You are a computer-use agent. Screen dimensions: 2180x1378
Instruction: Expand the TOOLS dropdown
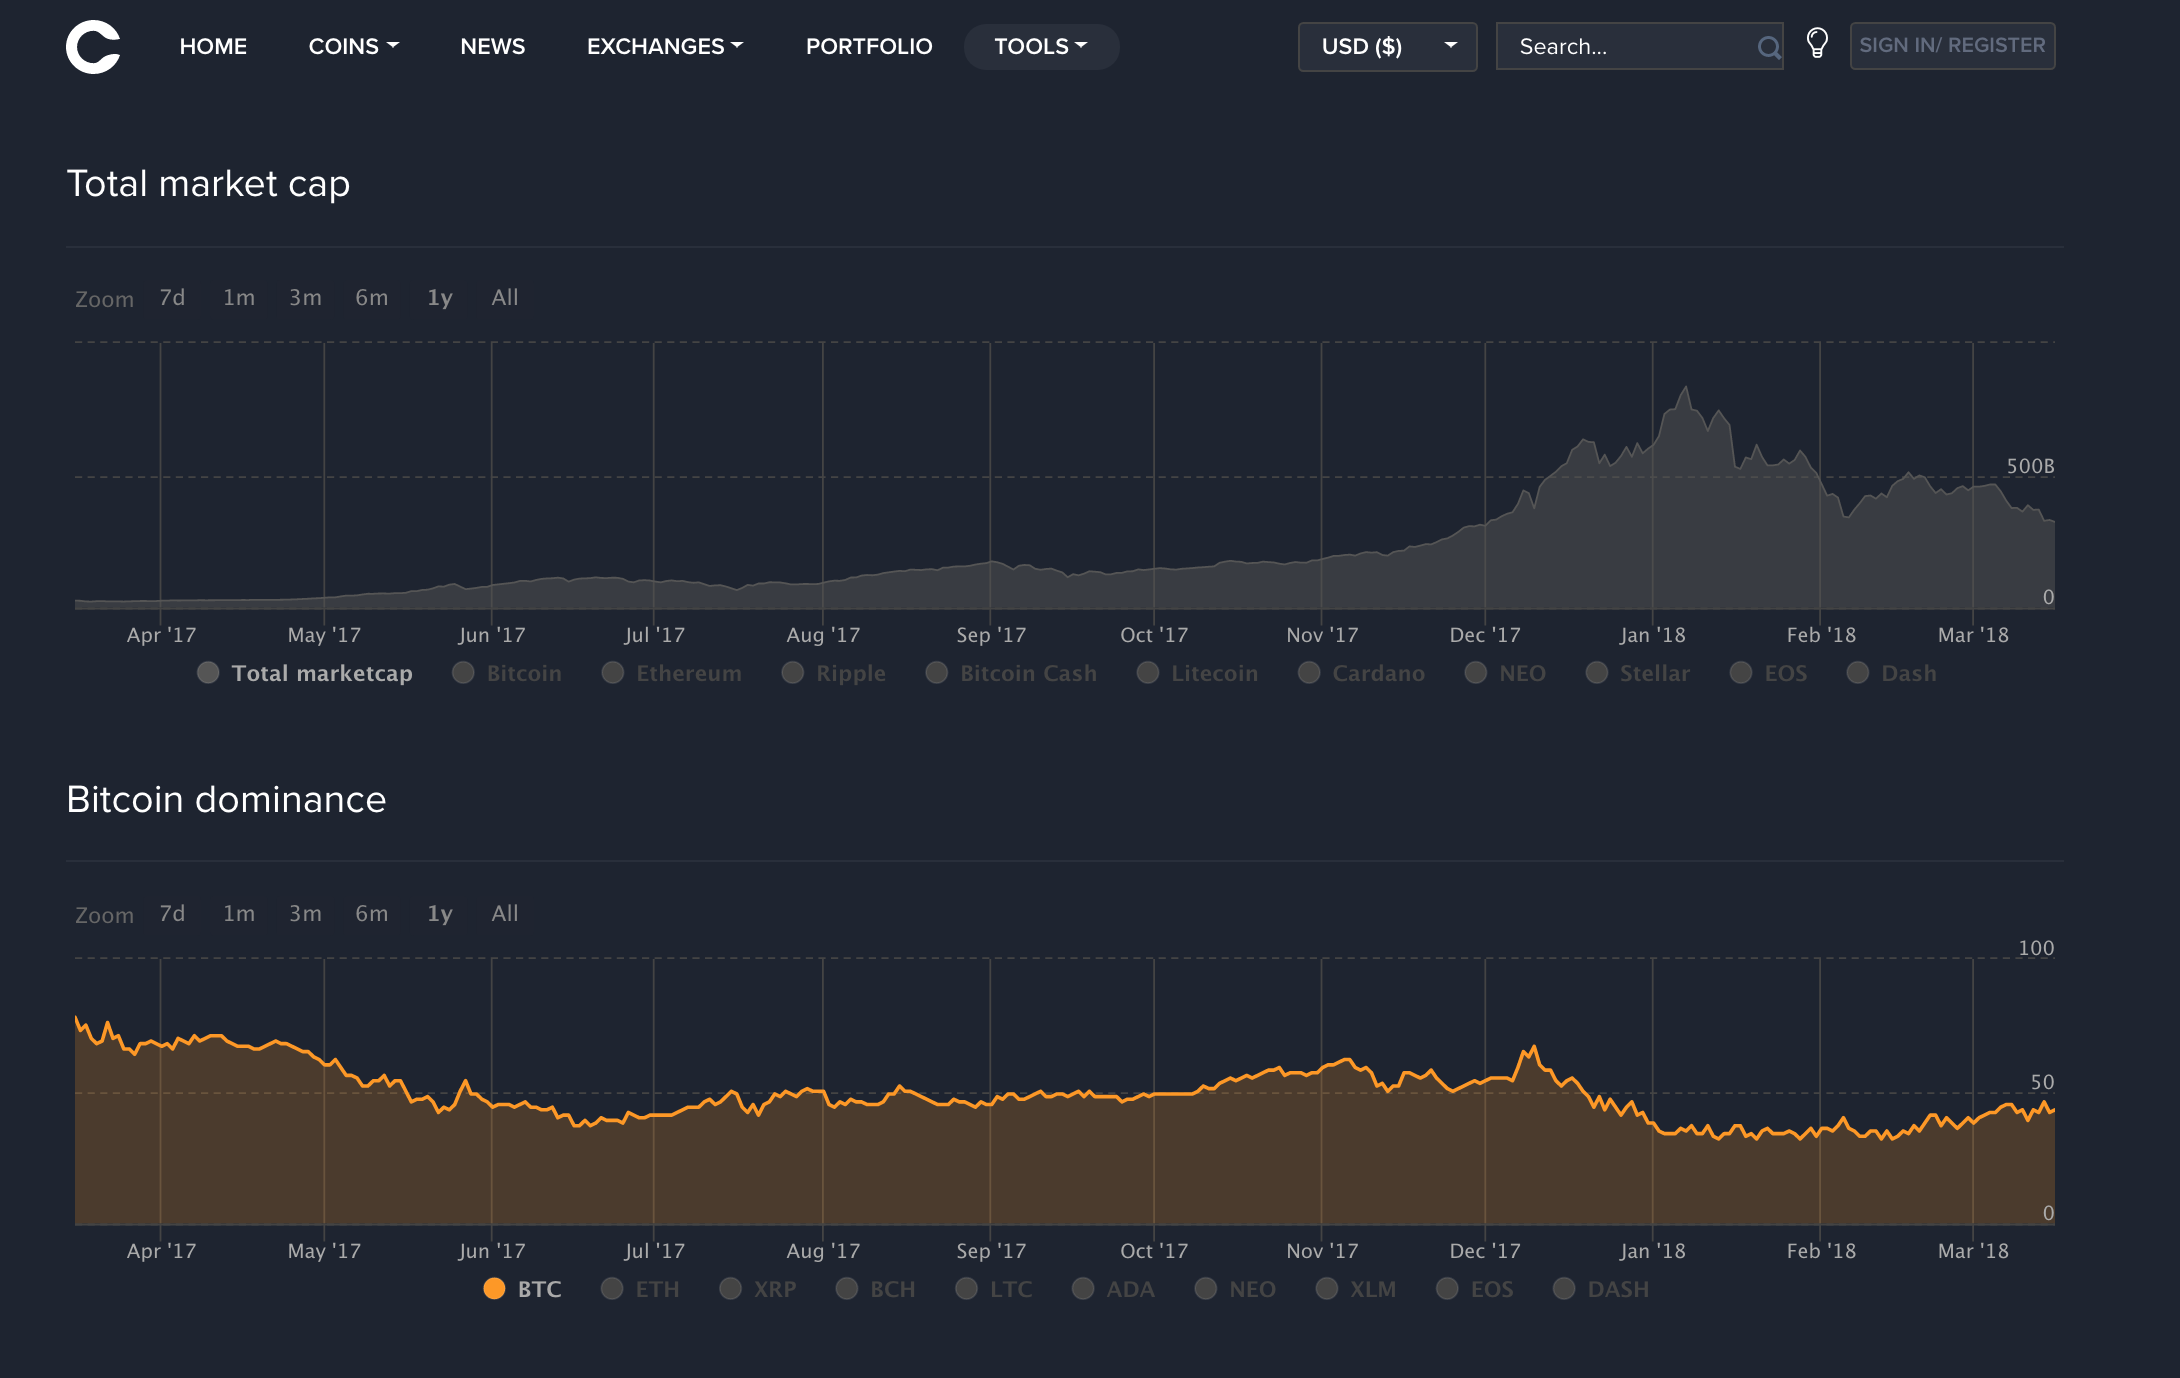tap(1040, 46)
